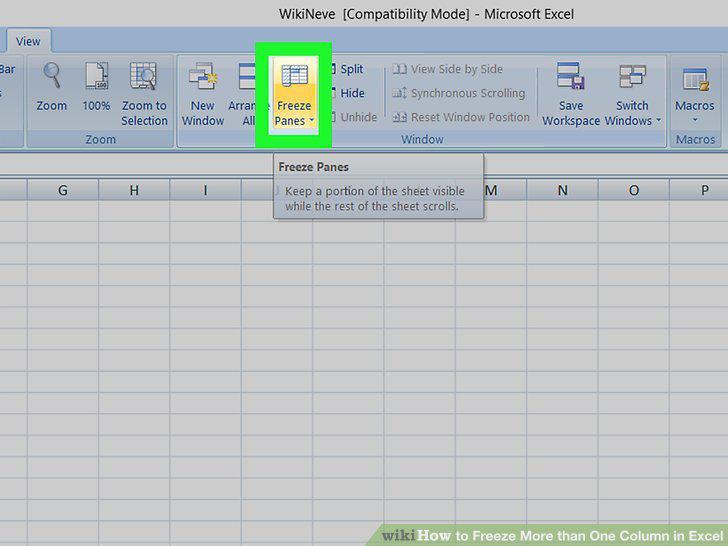728x546 pixels.
Task: Select column P header
Action: coord(699,190)
